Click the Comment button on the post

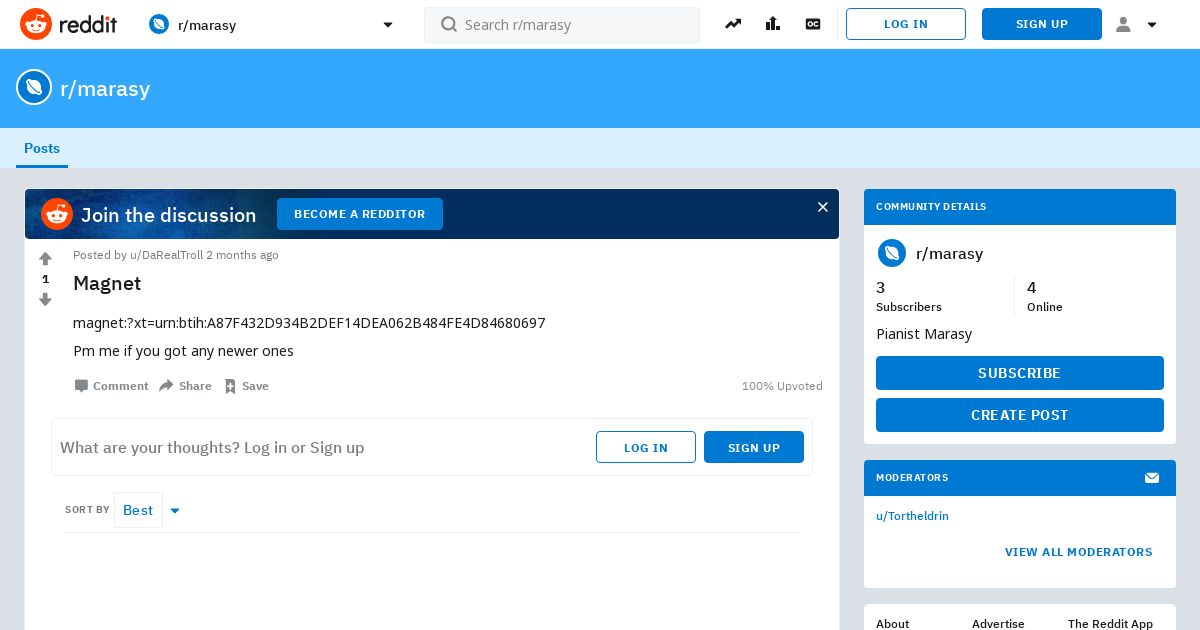pyautogui.click(x=111, y=386)
